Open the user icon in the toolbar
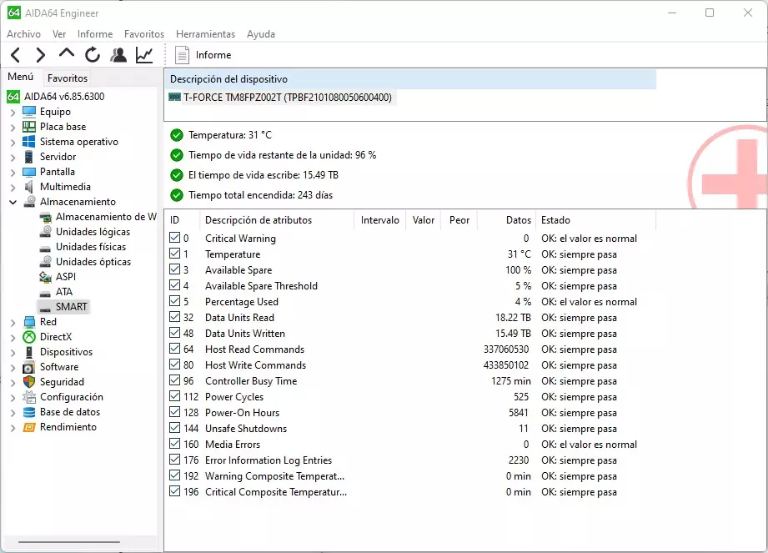This screenshot has height=553, width=768. [x=118, y=55]
